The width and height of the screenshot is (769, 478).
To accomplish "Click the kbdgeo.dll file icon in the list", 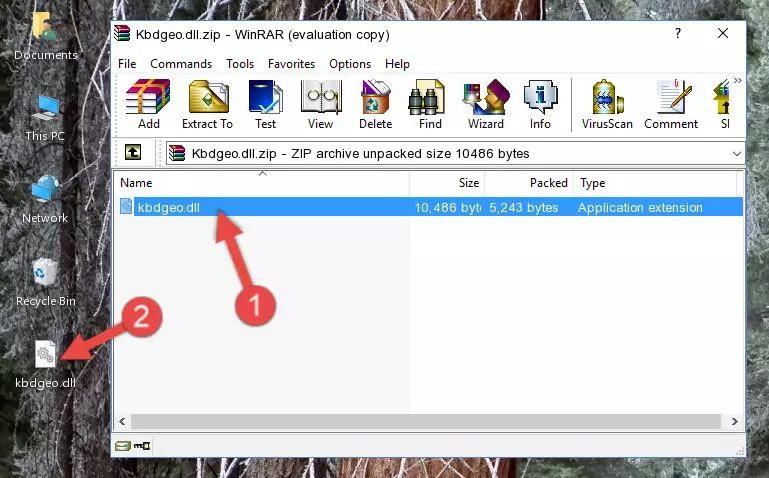I will click(x=126, y=206).
